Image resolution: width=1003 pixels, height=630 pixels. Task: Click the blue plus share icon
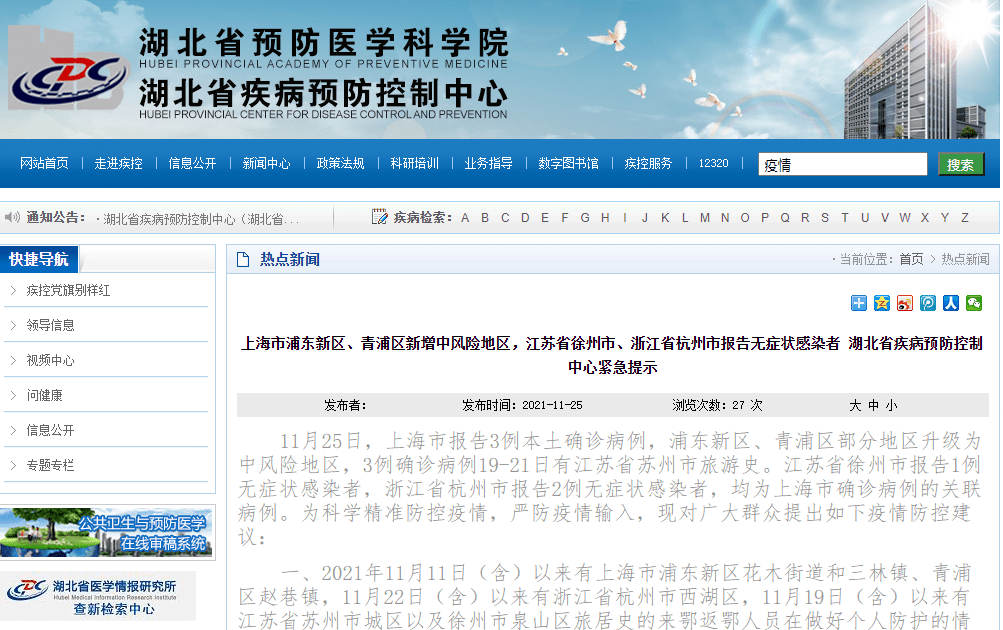pos(858,303)
